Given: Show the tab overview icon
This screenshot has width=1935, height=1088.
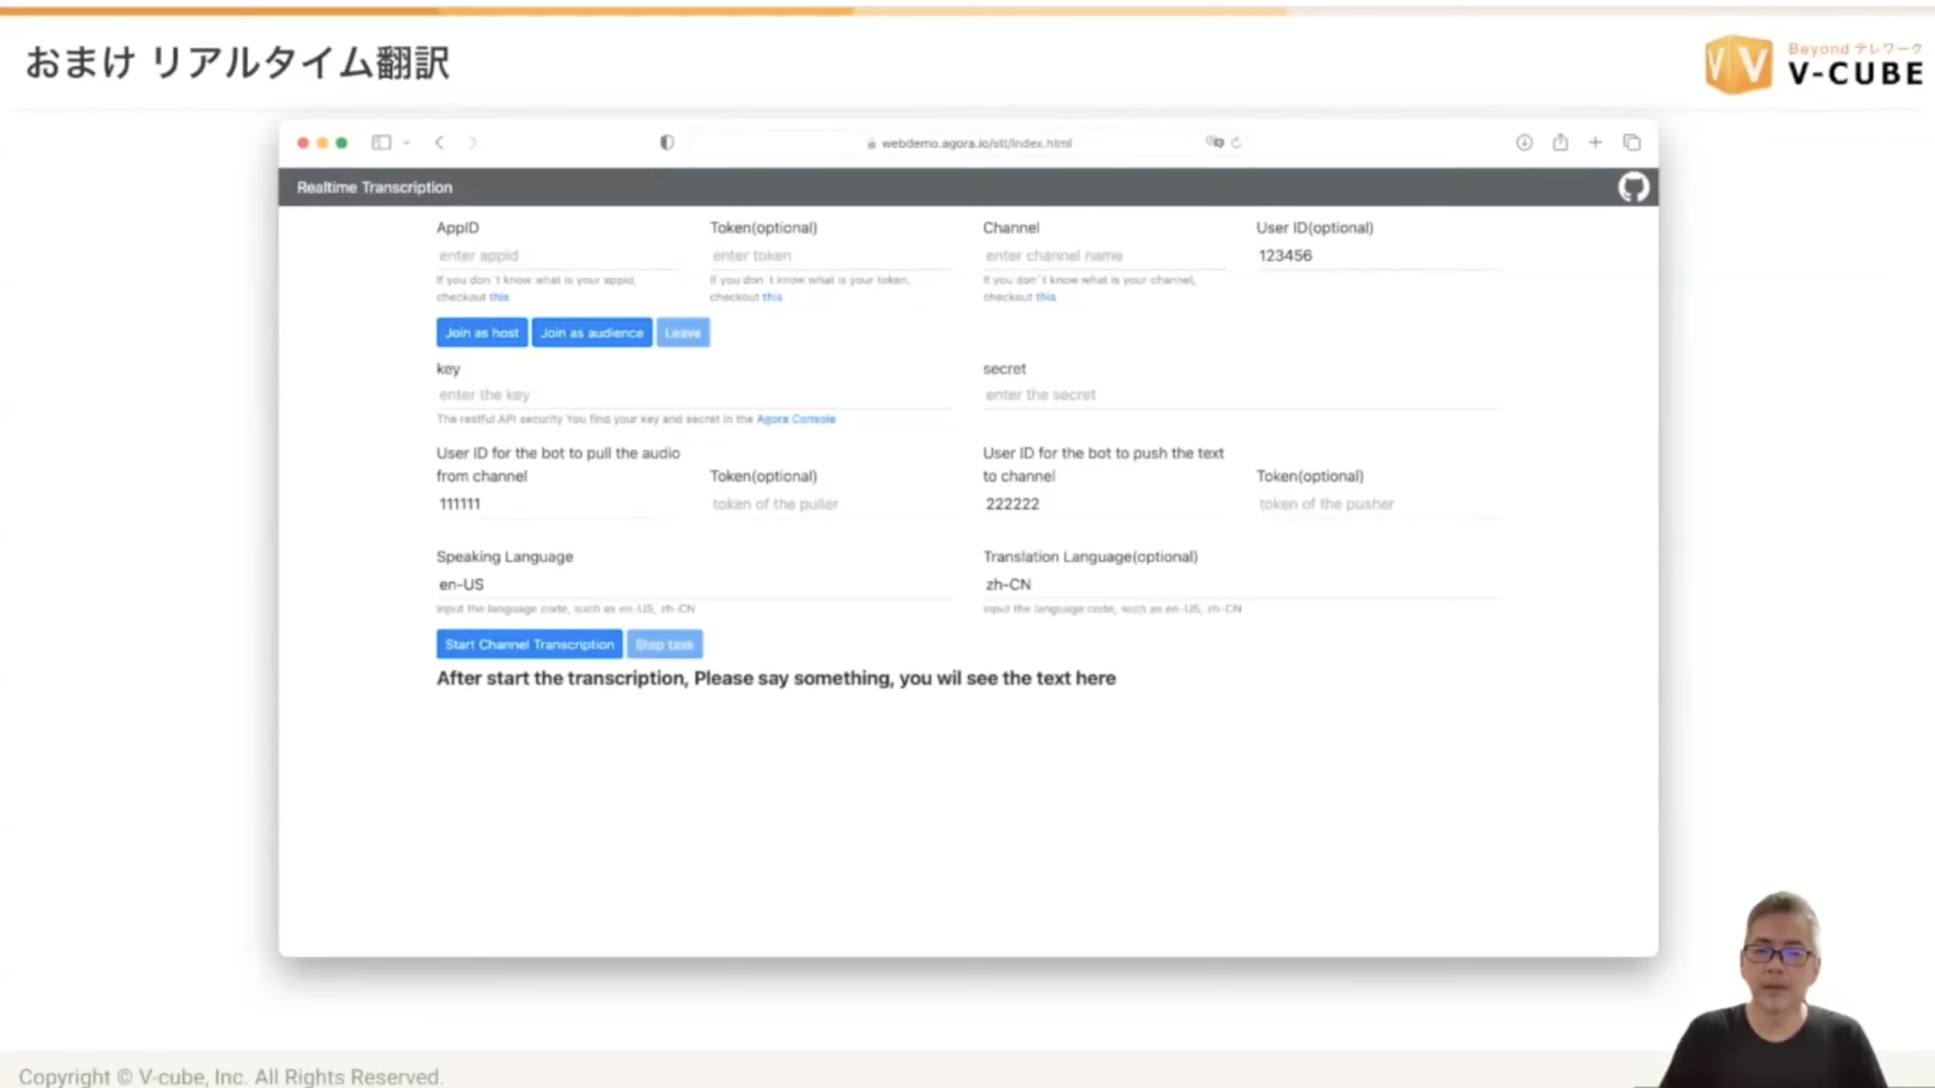Looking at the screenshot, I should pos(1632,142).
